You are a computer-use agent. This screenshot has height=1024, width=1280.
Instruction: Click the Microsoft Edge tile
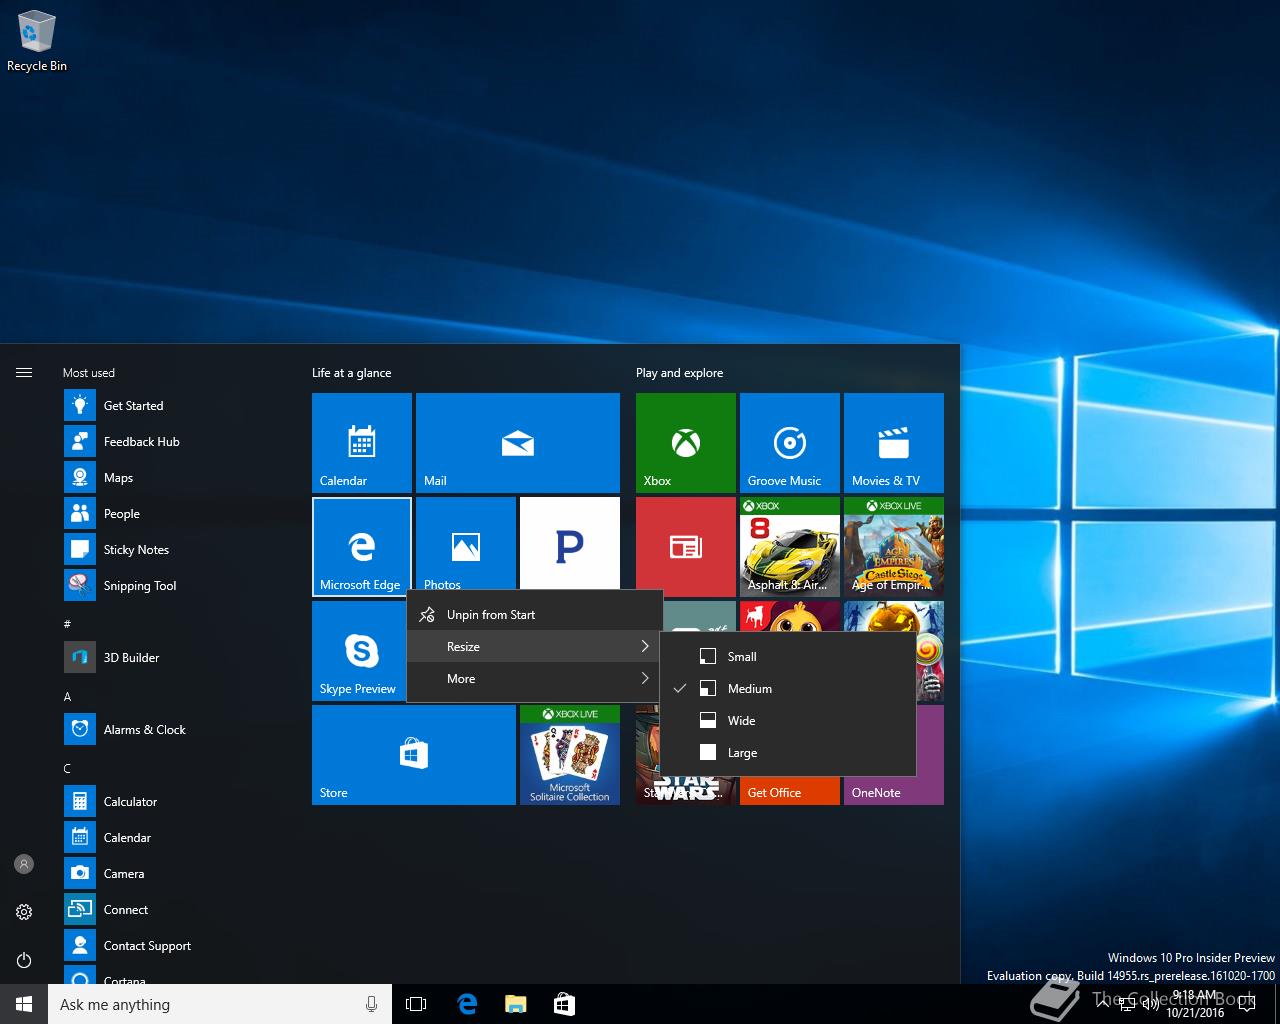tap(362, 547)
